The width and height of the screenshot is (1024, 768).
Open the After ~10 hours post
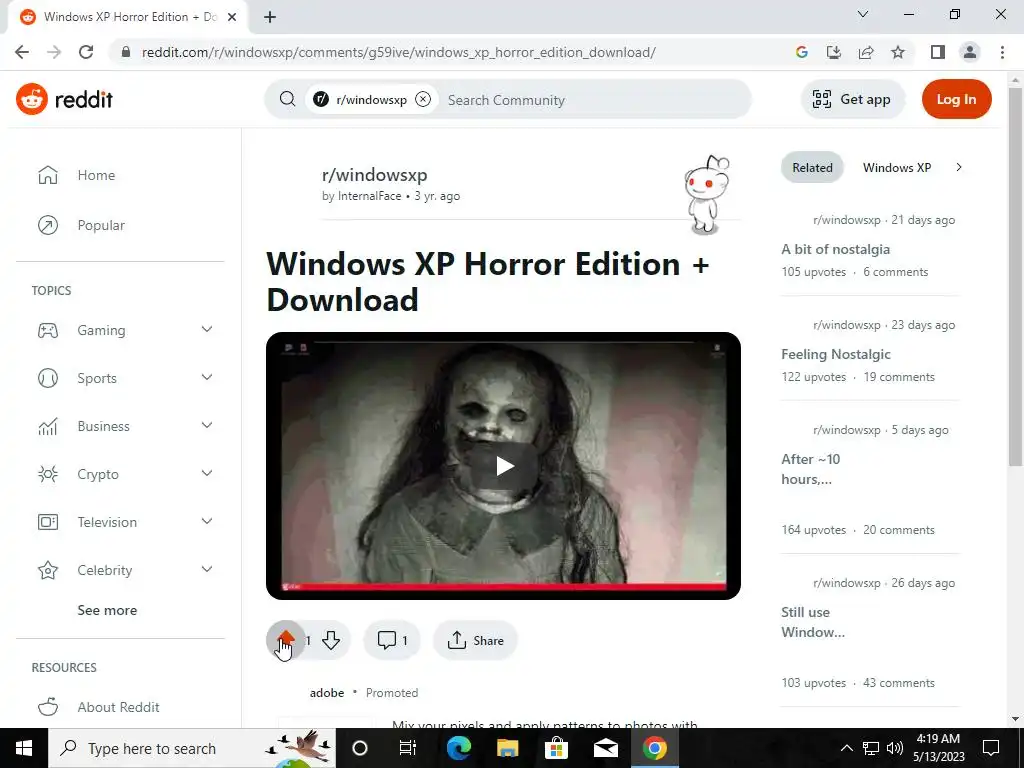[x=810, y=469]
